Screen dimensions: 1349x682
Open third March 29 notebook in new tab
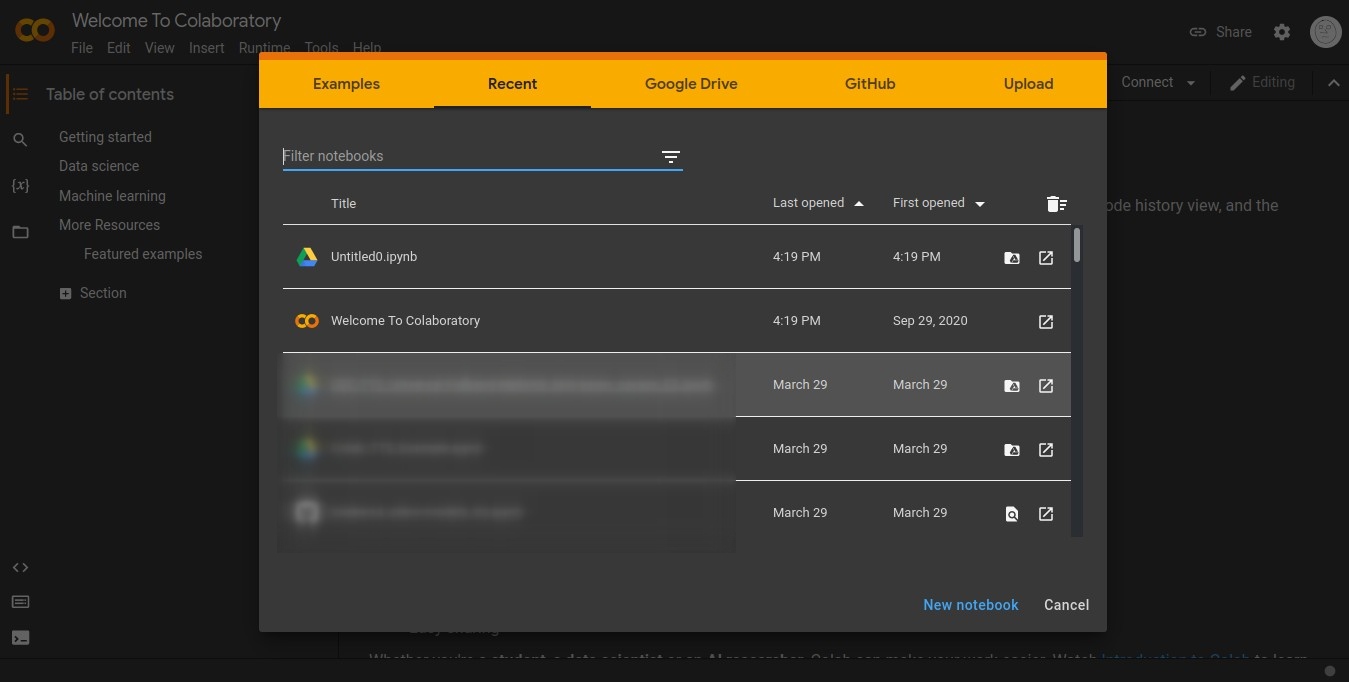pos(1046,514)
